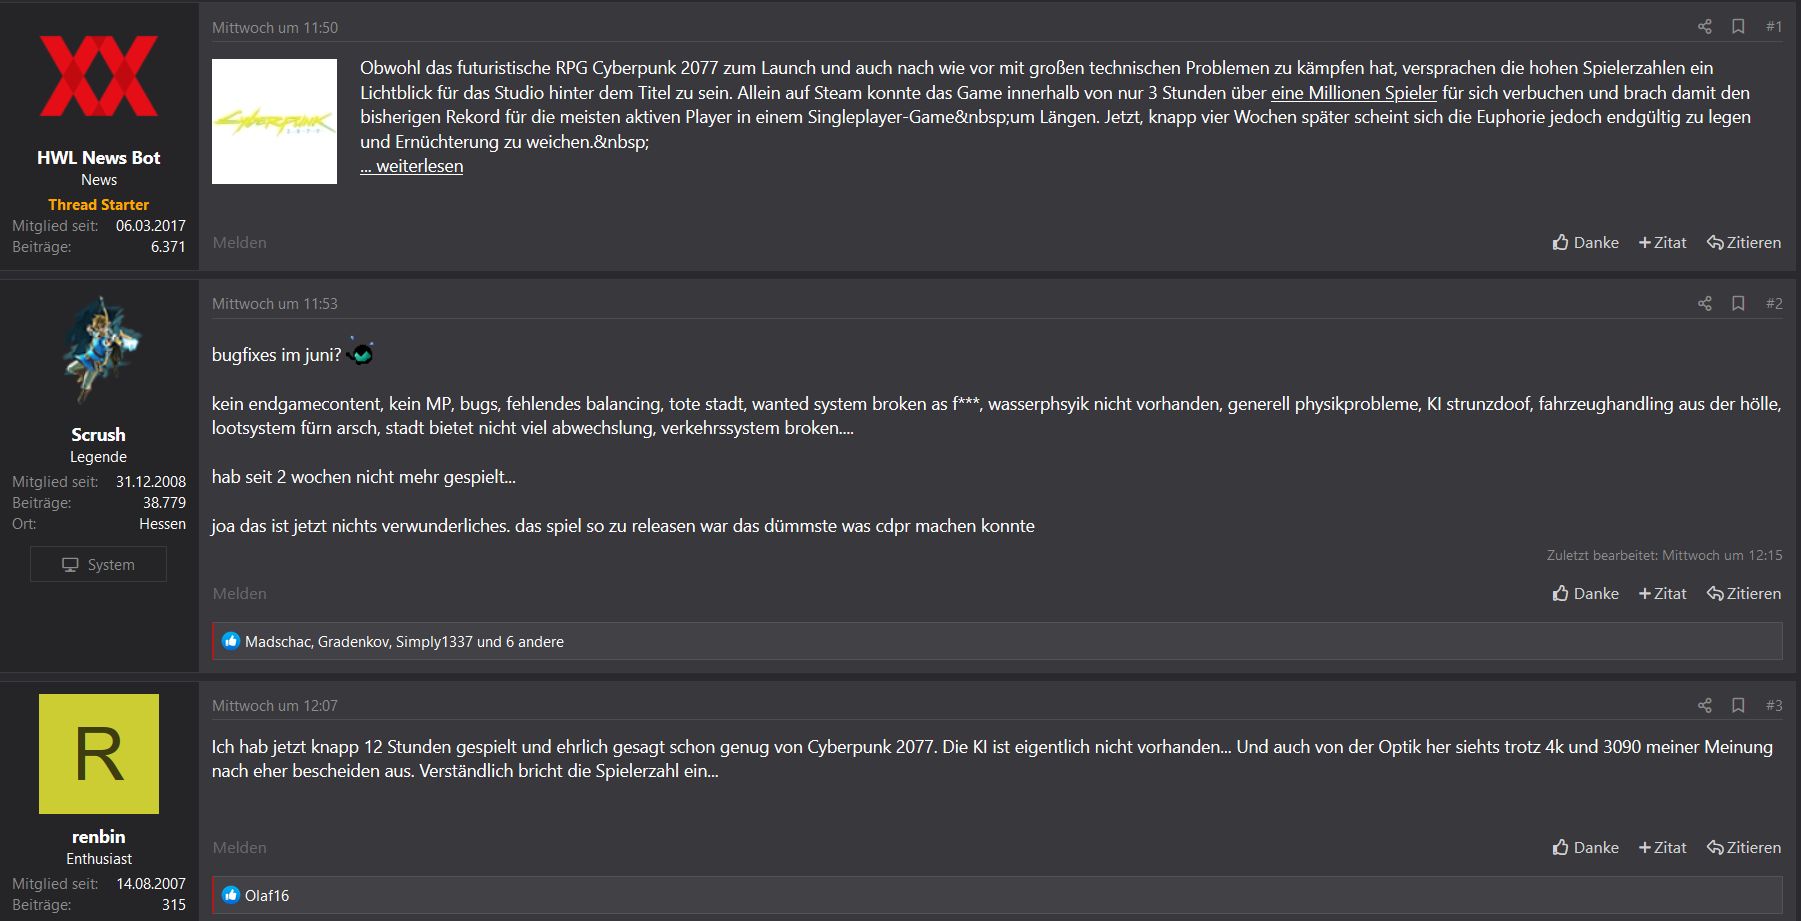Bookmark post #1 with the bookmark icon
The image size is (1801, 921).
point(1738,27)
